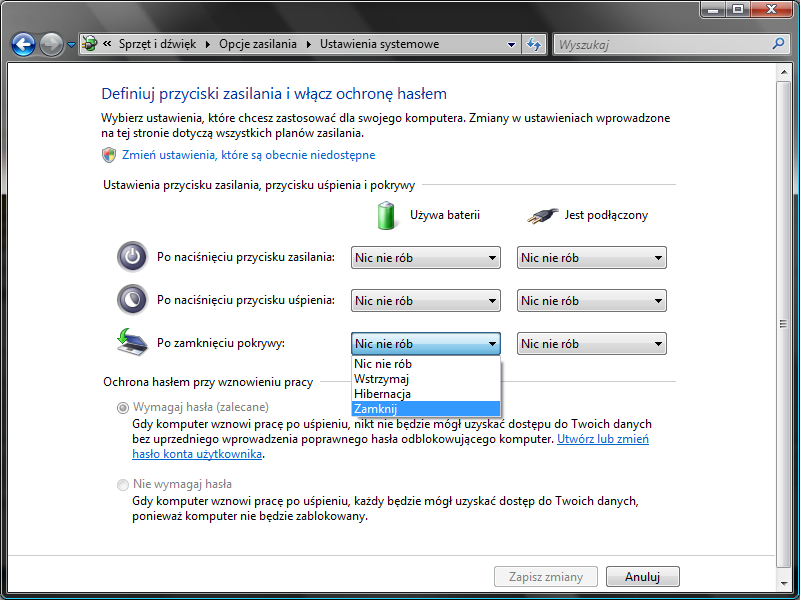Image resolution: width=800 pixels, height=600 pixels.
Task: Click 'Po naciśnięciu przycisku uśpienia:' label
Action: [x=246, y=300]
